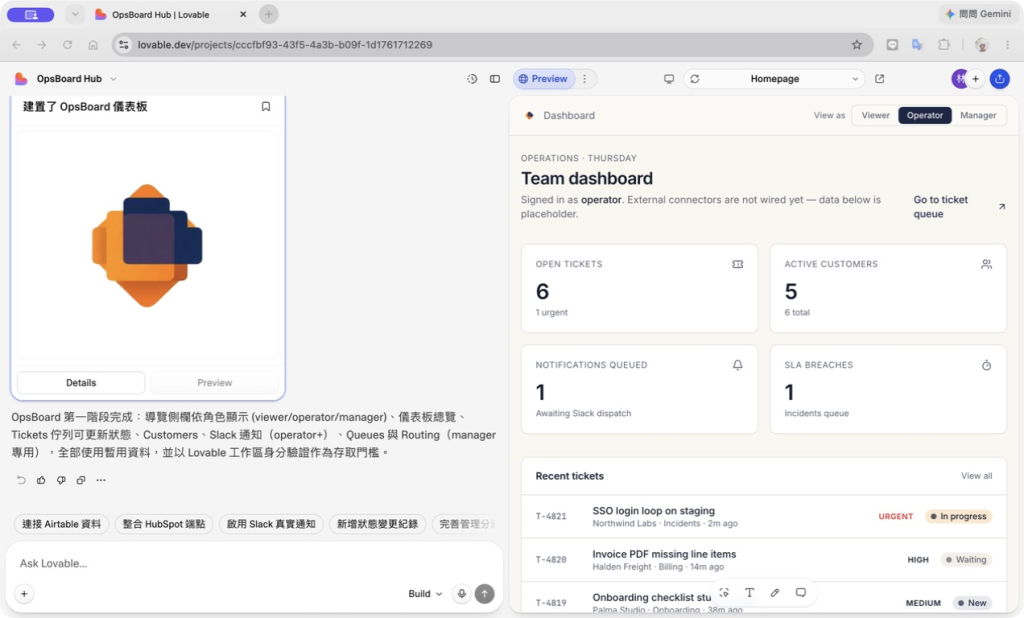Copy the response message
The height and width of the screenshot is (618, 1024).
click(x=81, y=480)
